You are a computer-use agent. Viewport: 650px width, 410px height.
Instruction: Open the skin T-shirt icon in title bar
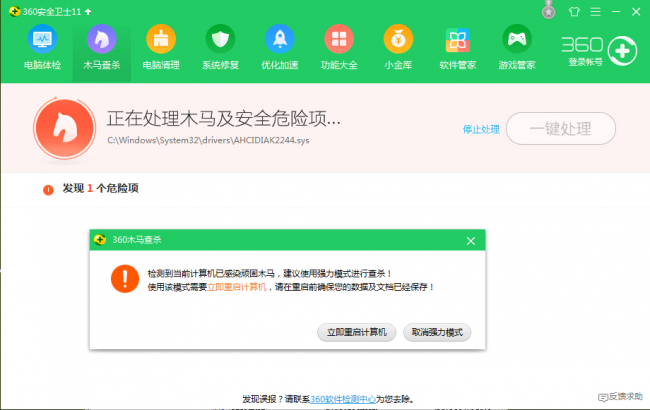point(574,12)
